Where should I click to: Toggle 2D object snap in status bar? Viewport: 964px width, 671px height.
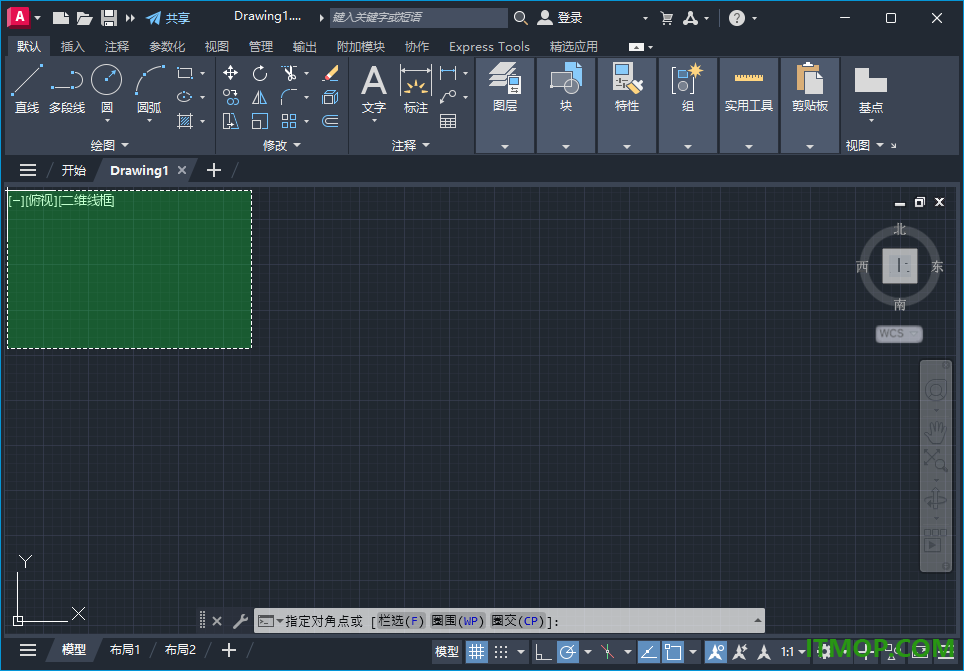click(673, 651)
